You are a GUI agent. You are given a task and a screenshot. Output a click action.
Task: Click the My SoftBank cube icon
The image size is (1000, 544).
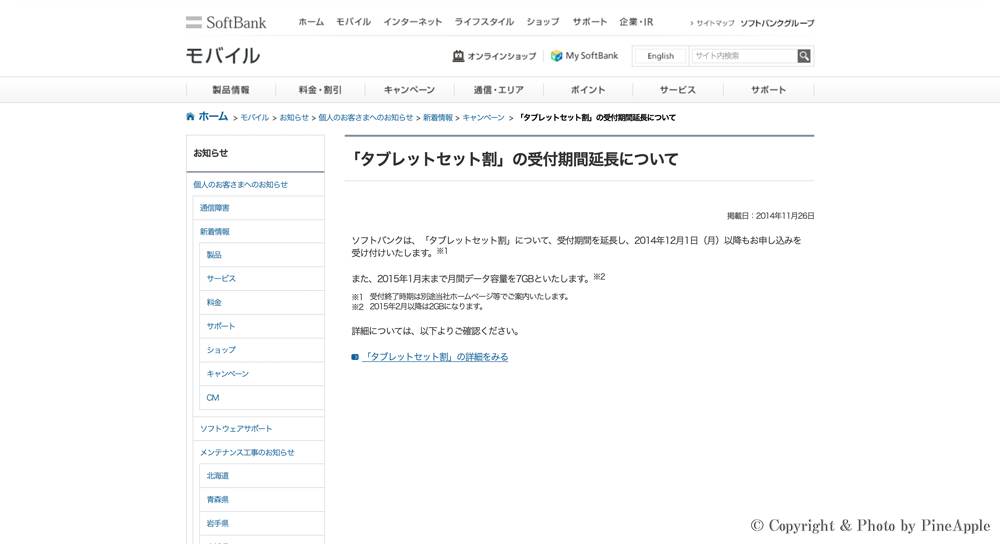point(557,56)
